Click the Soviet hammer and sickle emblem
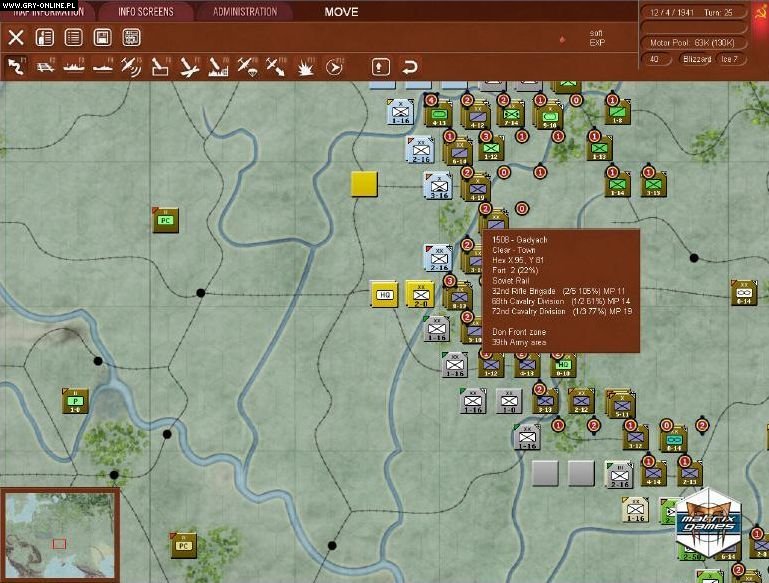769x583 pixels. click(x=762, y=12)
